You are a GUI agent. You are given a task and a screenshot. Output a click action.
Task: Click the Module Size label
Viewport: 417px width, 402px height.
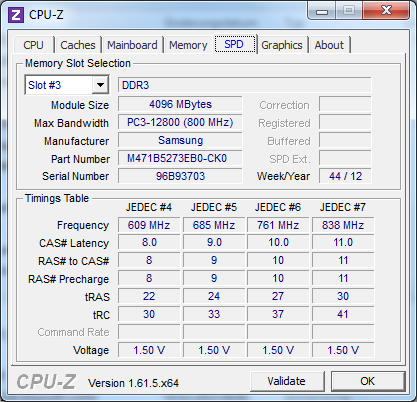(80, 105)
